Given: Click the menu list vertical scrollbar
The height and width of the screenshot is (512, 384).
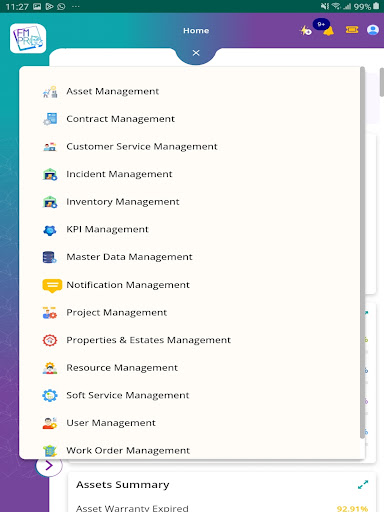Looking at the screenshot, I should 362,253.
